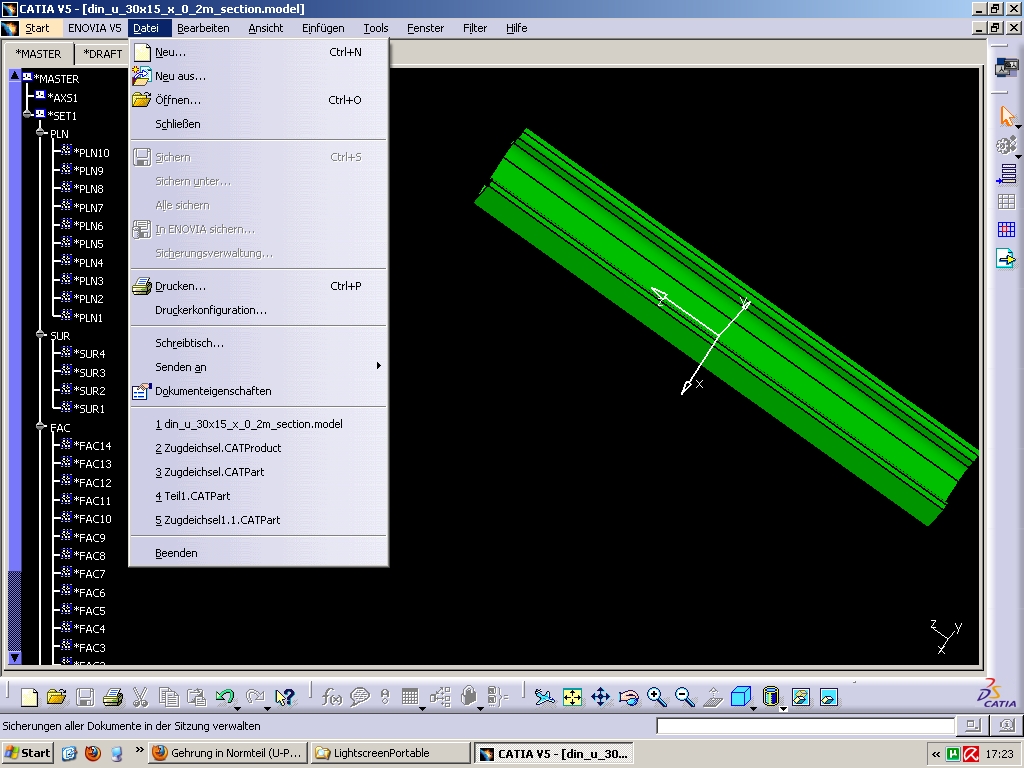Click the Zoom In magnifier icon

coord(656,697)
